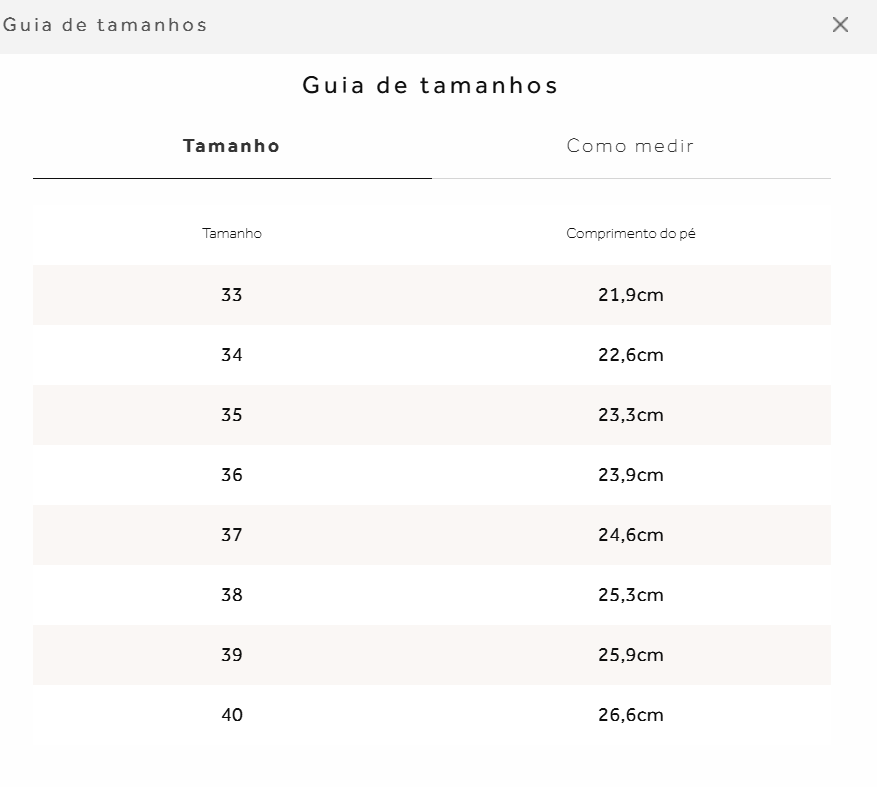The image size is (877, 787).
Task: Click size 40 in the table
Action: point(232,715)
